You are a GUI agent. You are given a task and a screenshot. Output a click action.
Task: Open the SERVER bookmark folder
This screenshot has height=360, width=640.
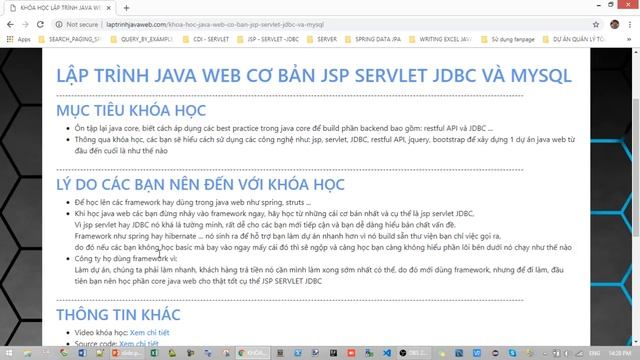[x=322, y=39]
